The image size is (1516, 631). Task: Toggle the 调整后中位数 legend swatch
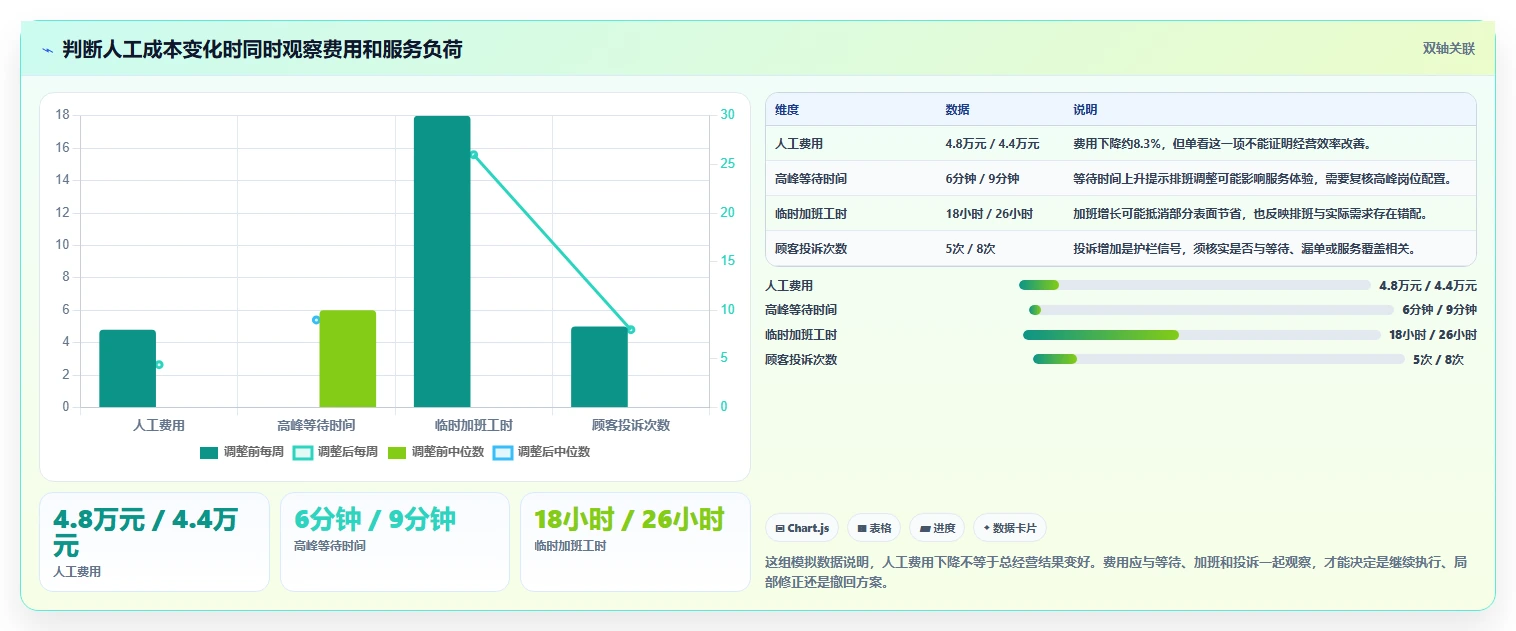click(x=503, y=452)
